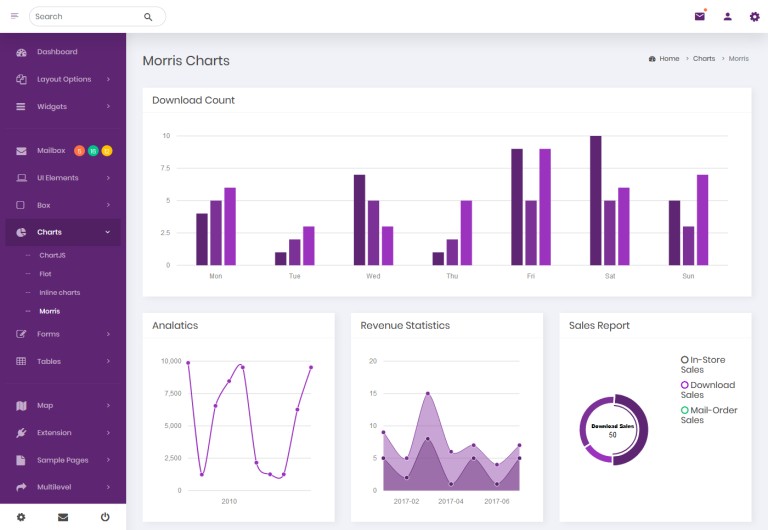Go to Home breadcrumb link
Image resolution: width=768 pixels, height=530 pixels.
669,58
